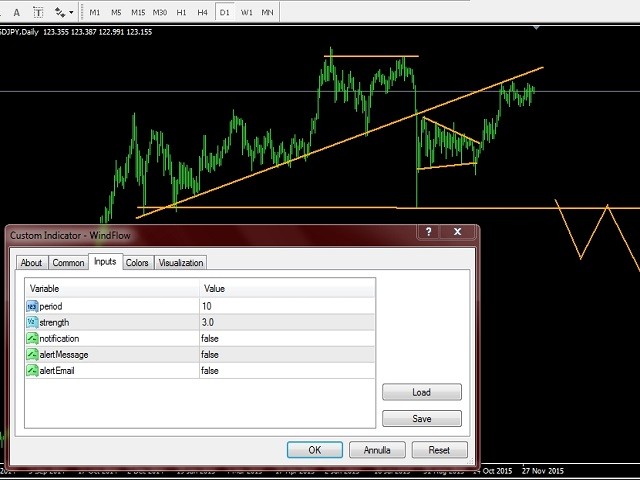
Task: Click the 'strength' variable name
Action: [x=54, y=322]
